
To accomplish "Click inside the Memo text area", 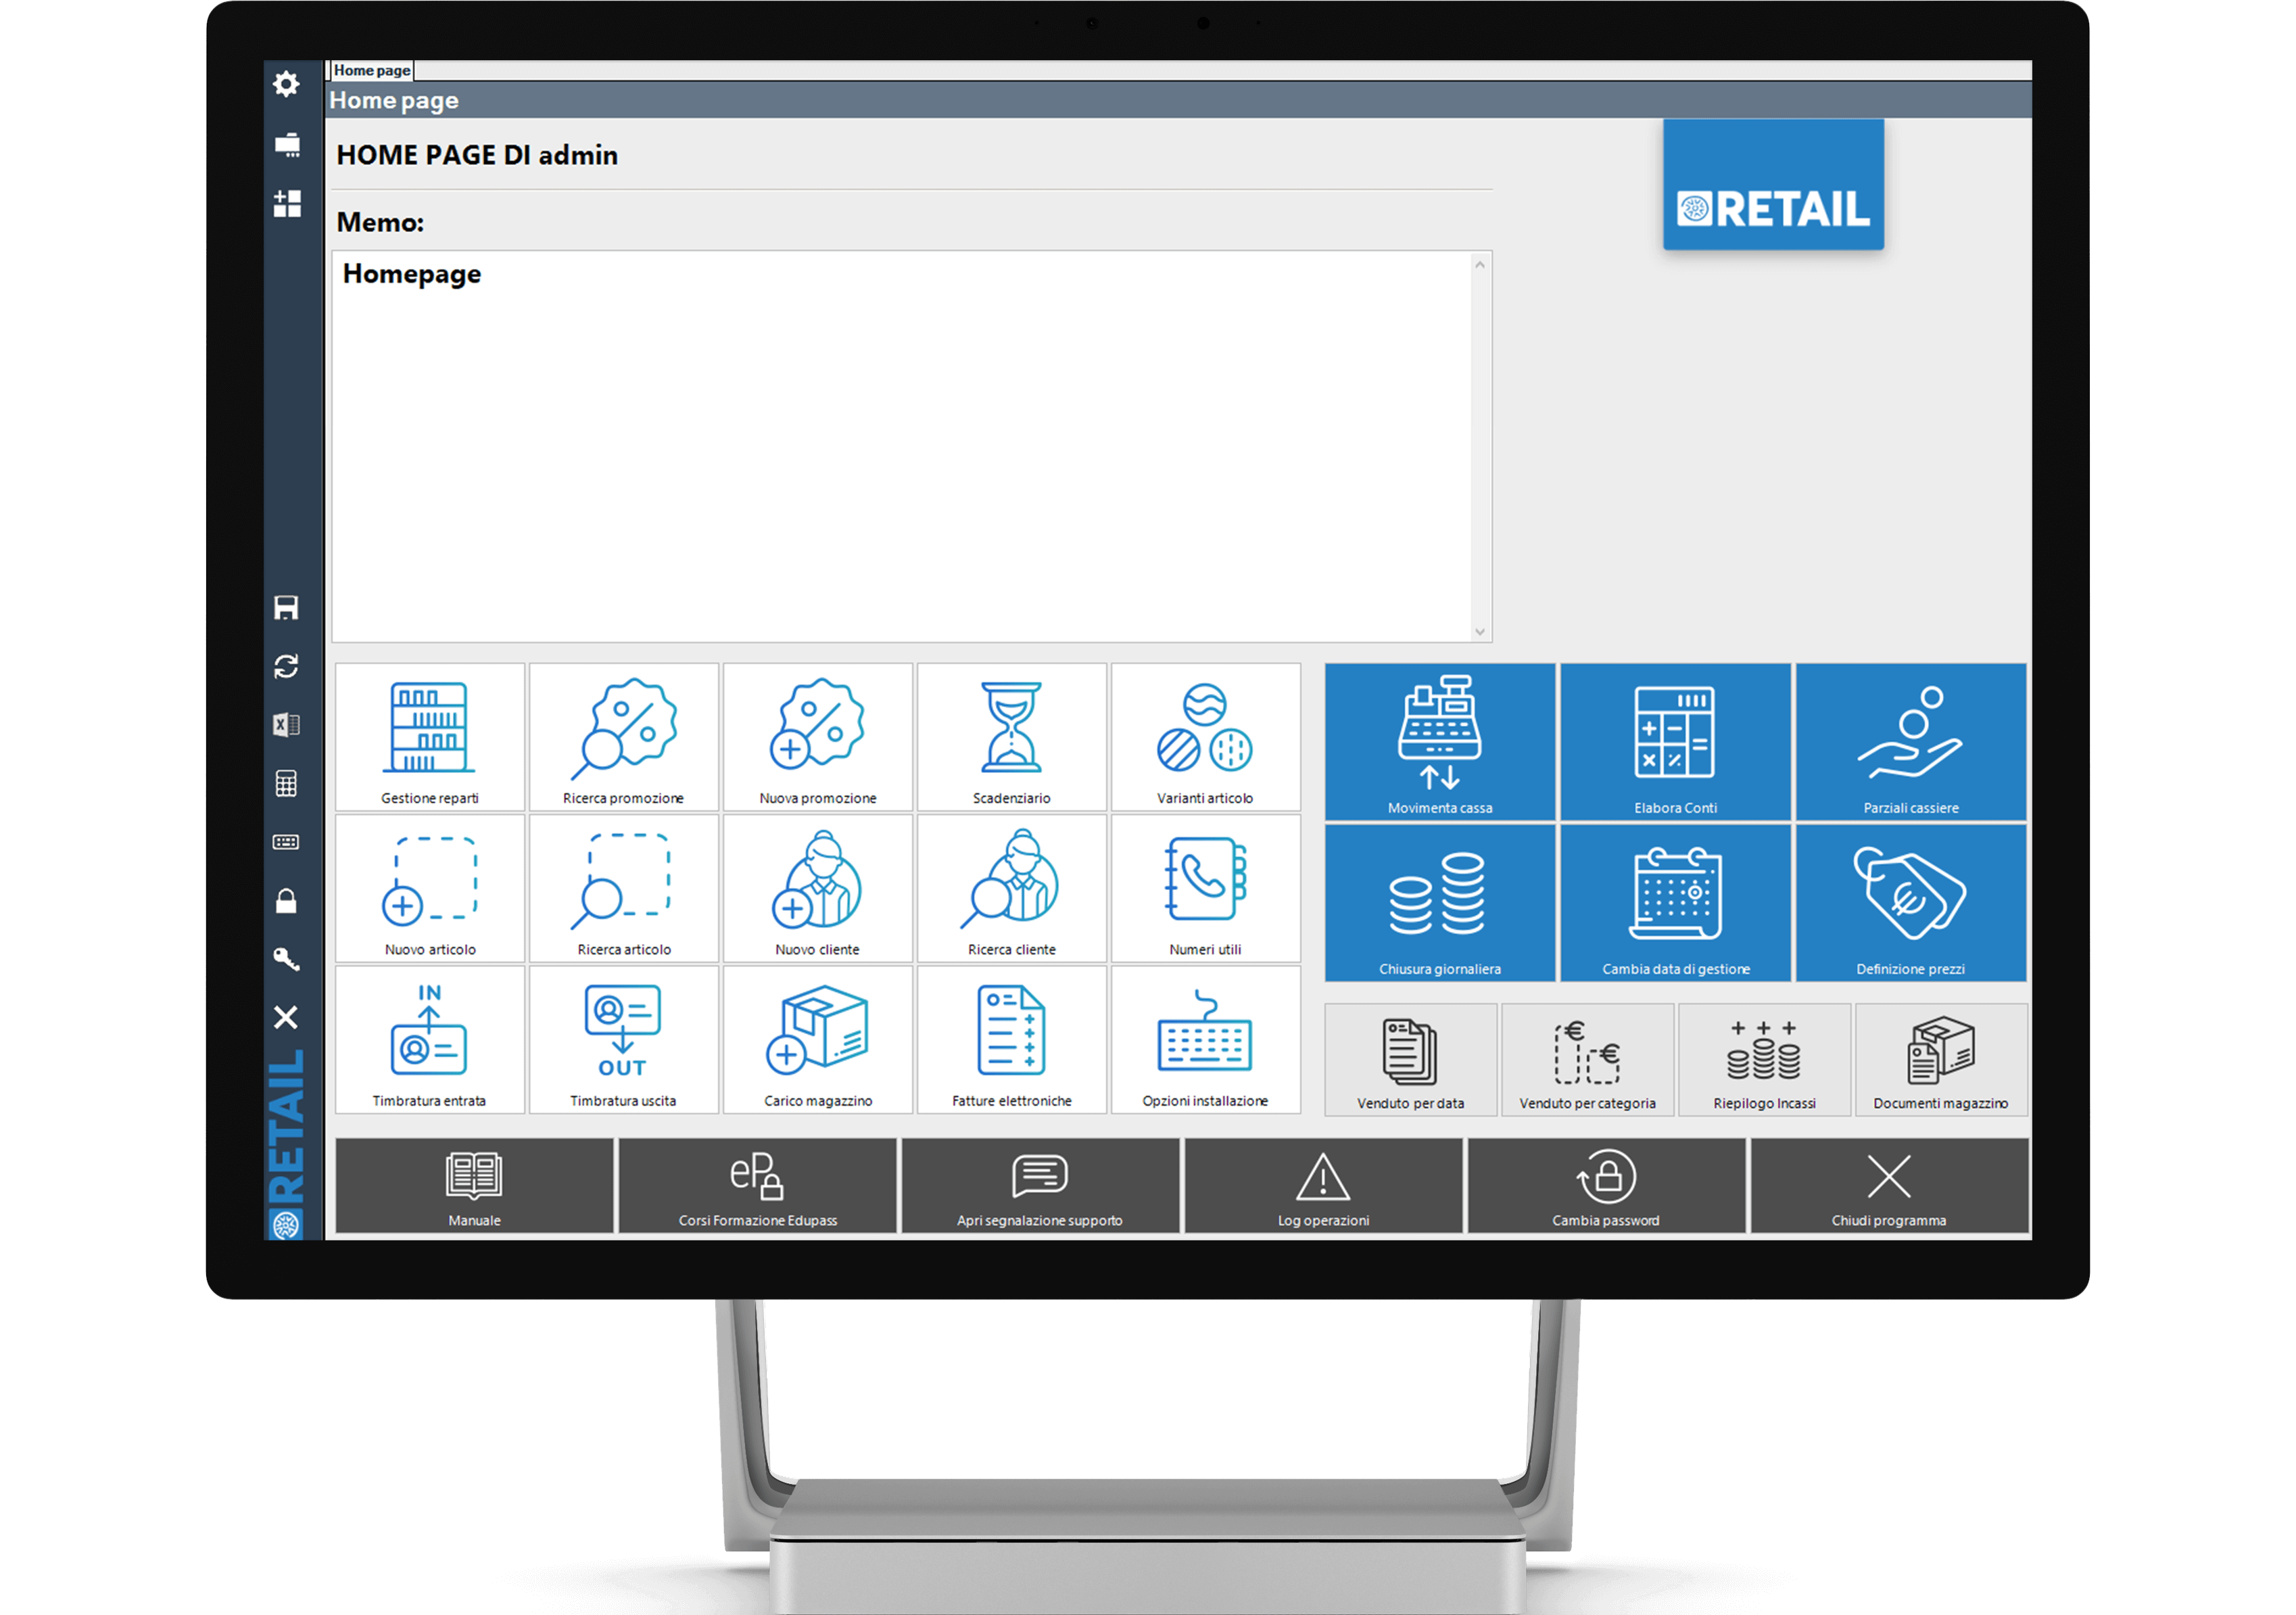I will 902,447.
